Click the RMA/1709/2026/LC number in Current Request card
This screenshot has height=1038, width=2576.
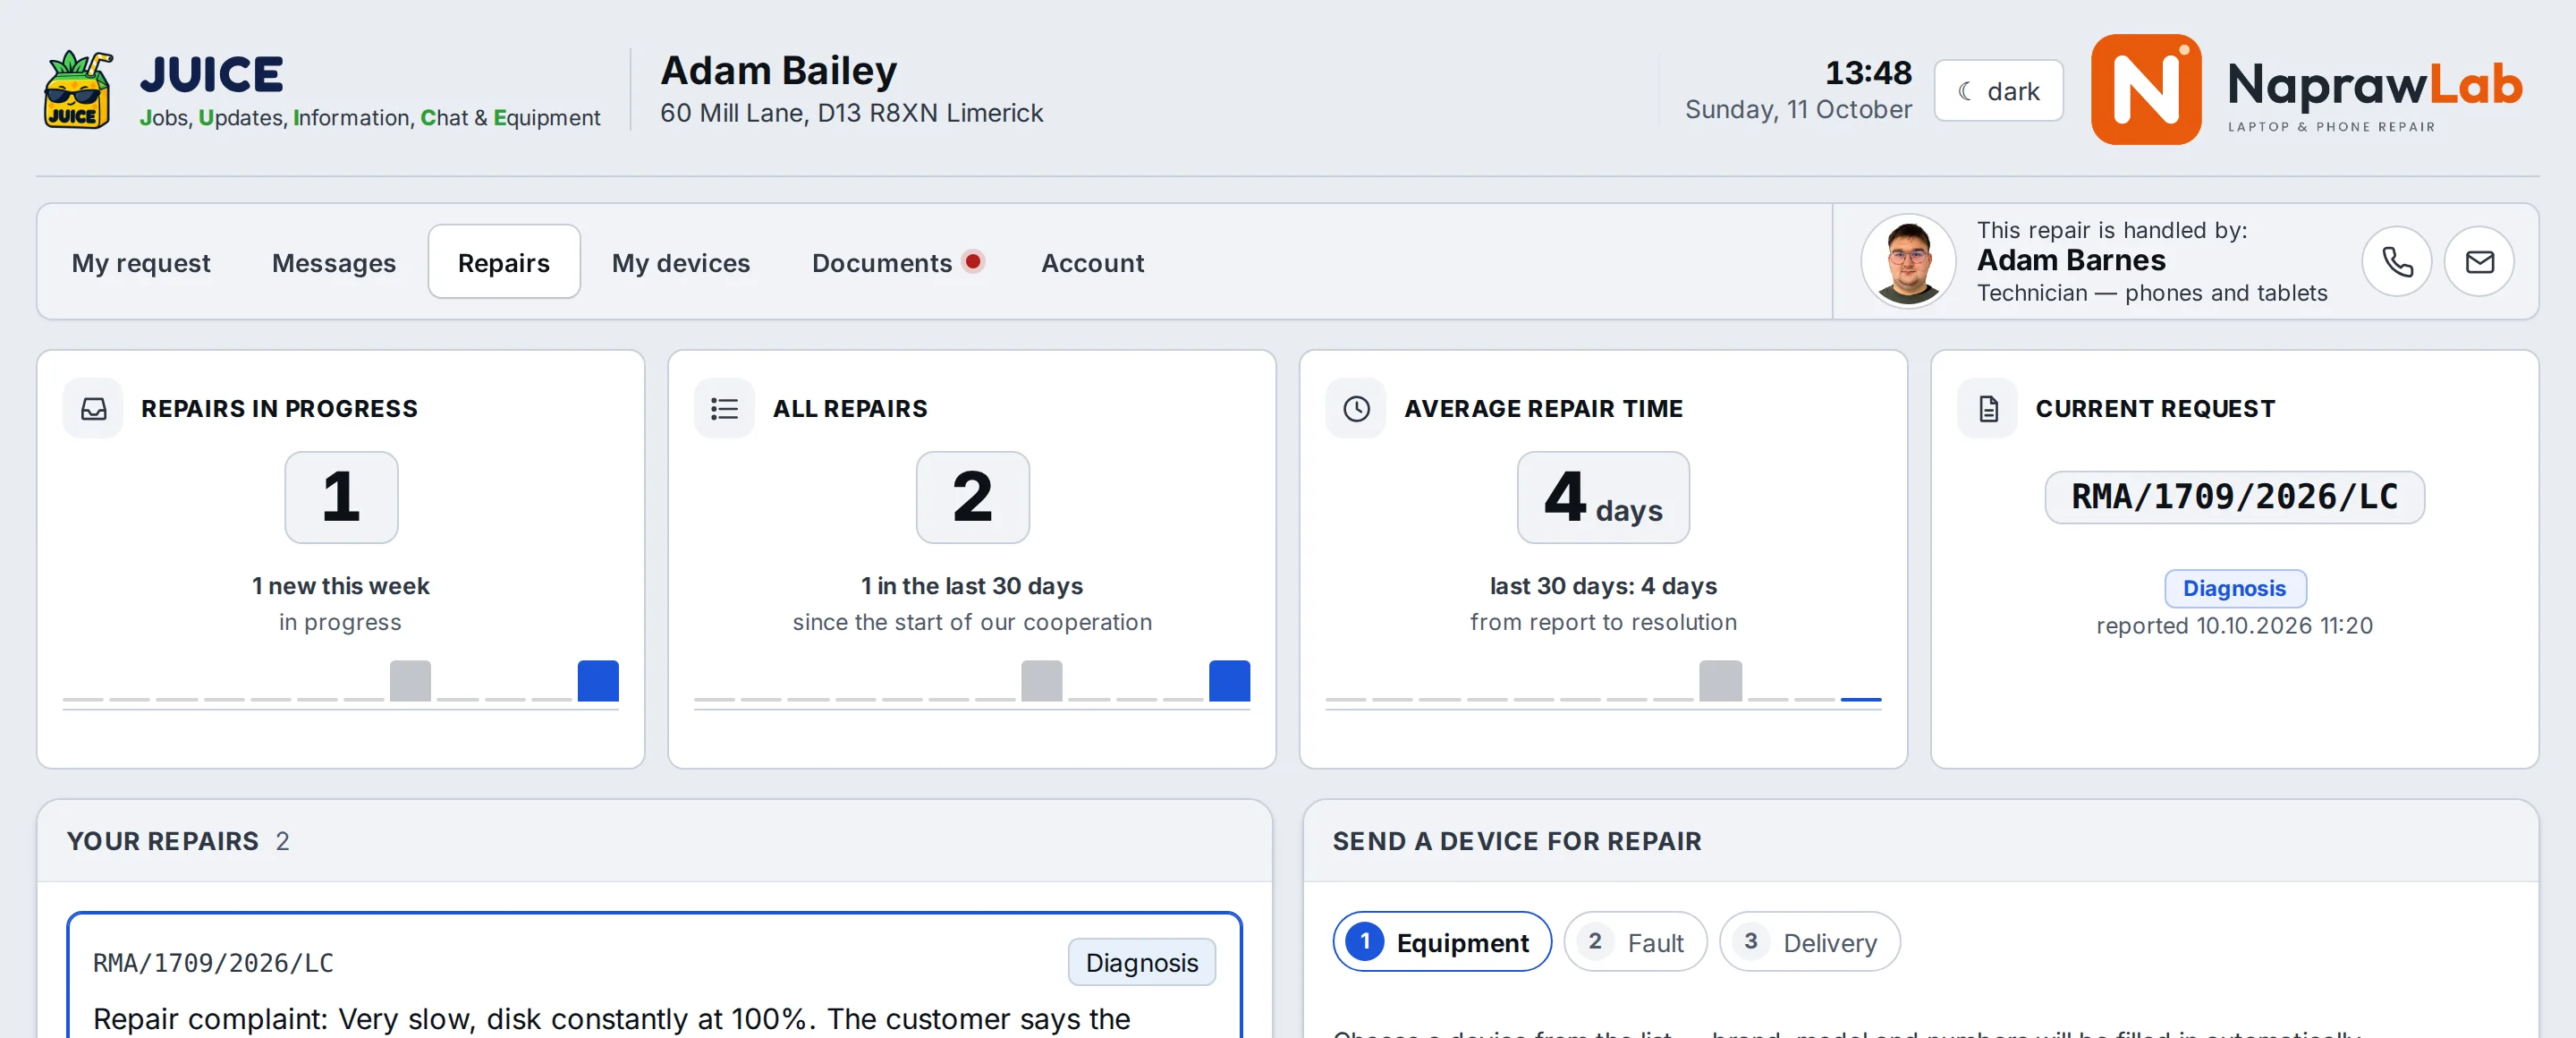point(2234,497)
